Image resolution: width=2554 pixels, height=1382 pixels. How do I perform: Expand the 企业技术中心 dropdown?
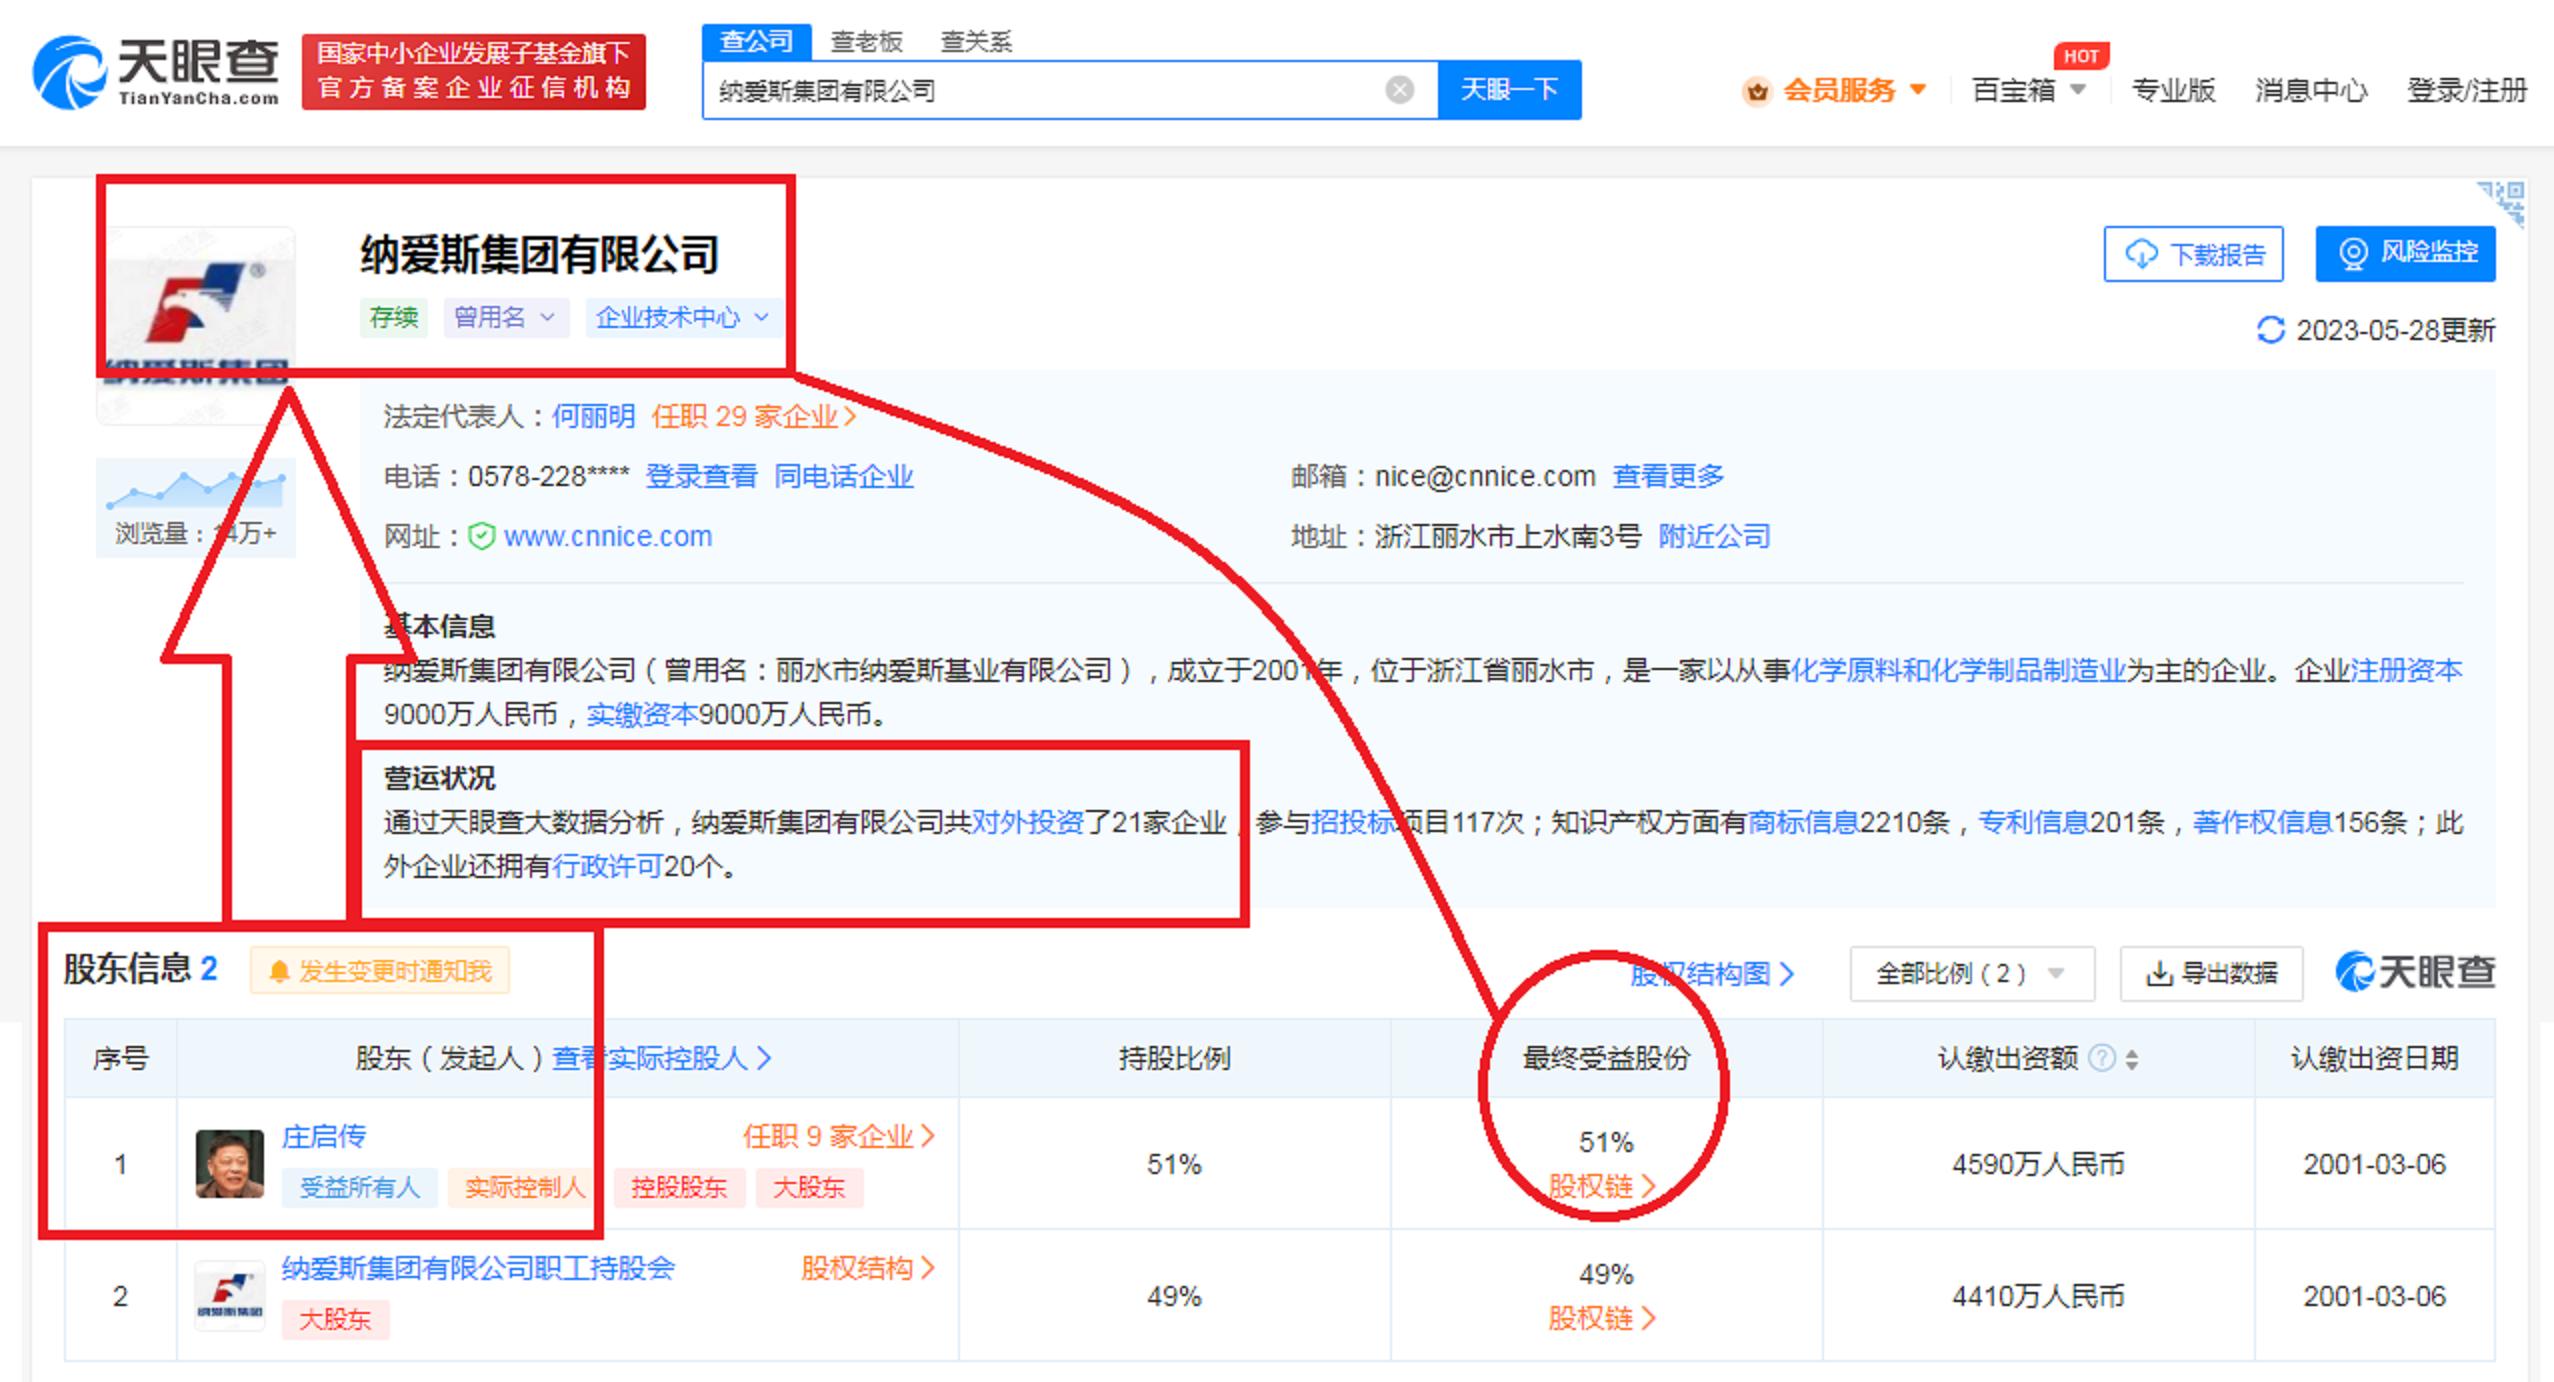(681, 319)
